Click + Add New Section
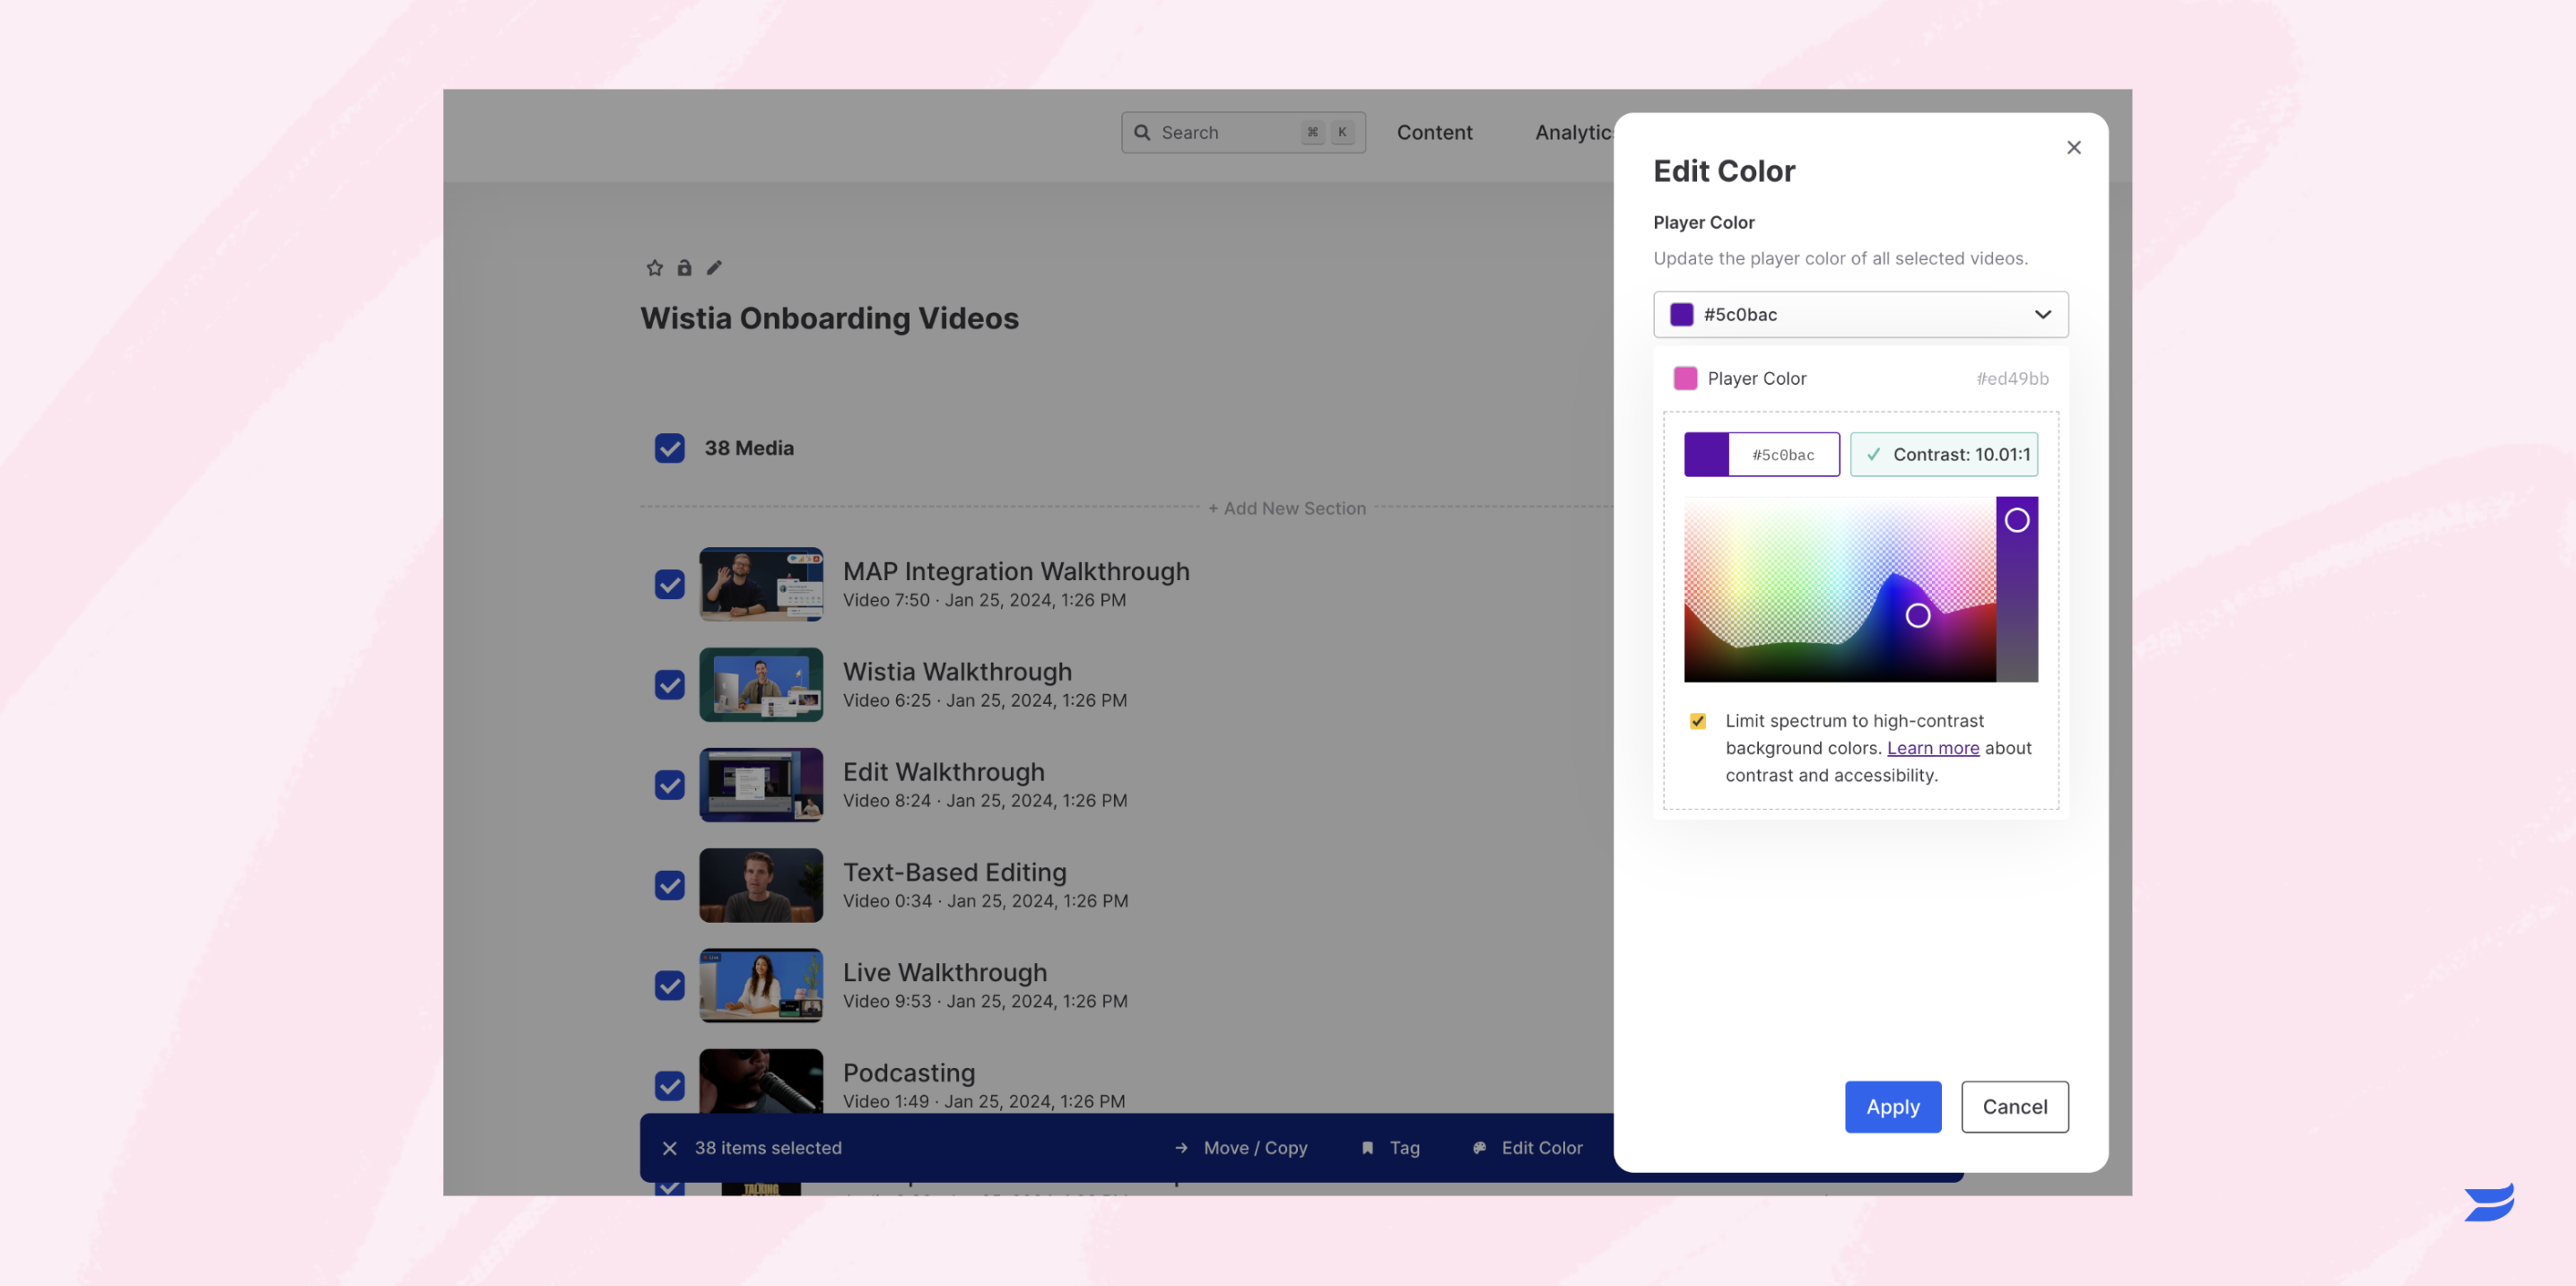The width and height of the screenshot is (2576, 1286). pyautogui.click(x=1286, y=508)
